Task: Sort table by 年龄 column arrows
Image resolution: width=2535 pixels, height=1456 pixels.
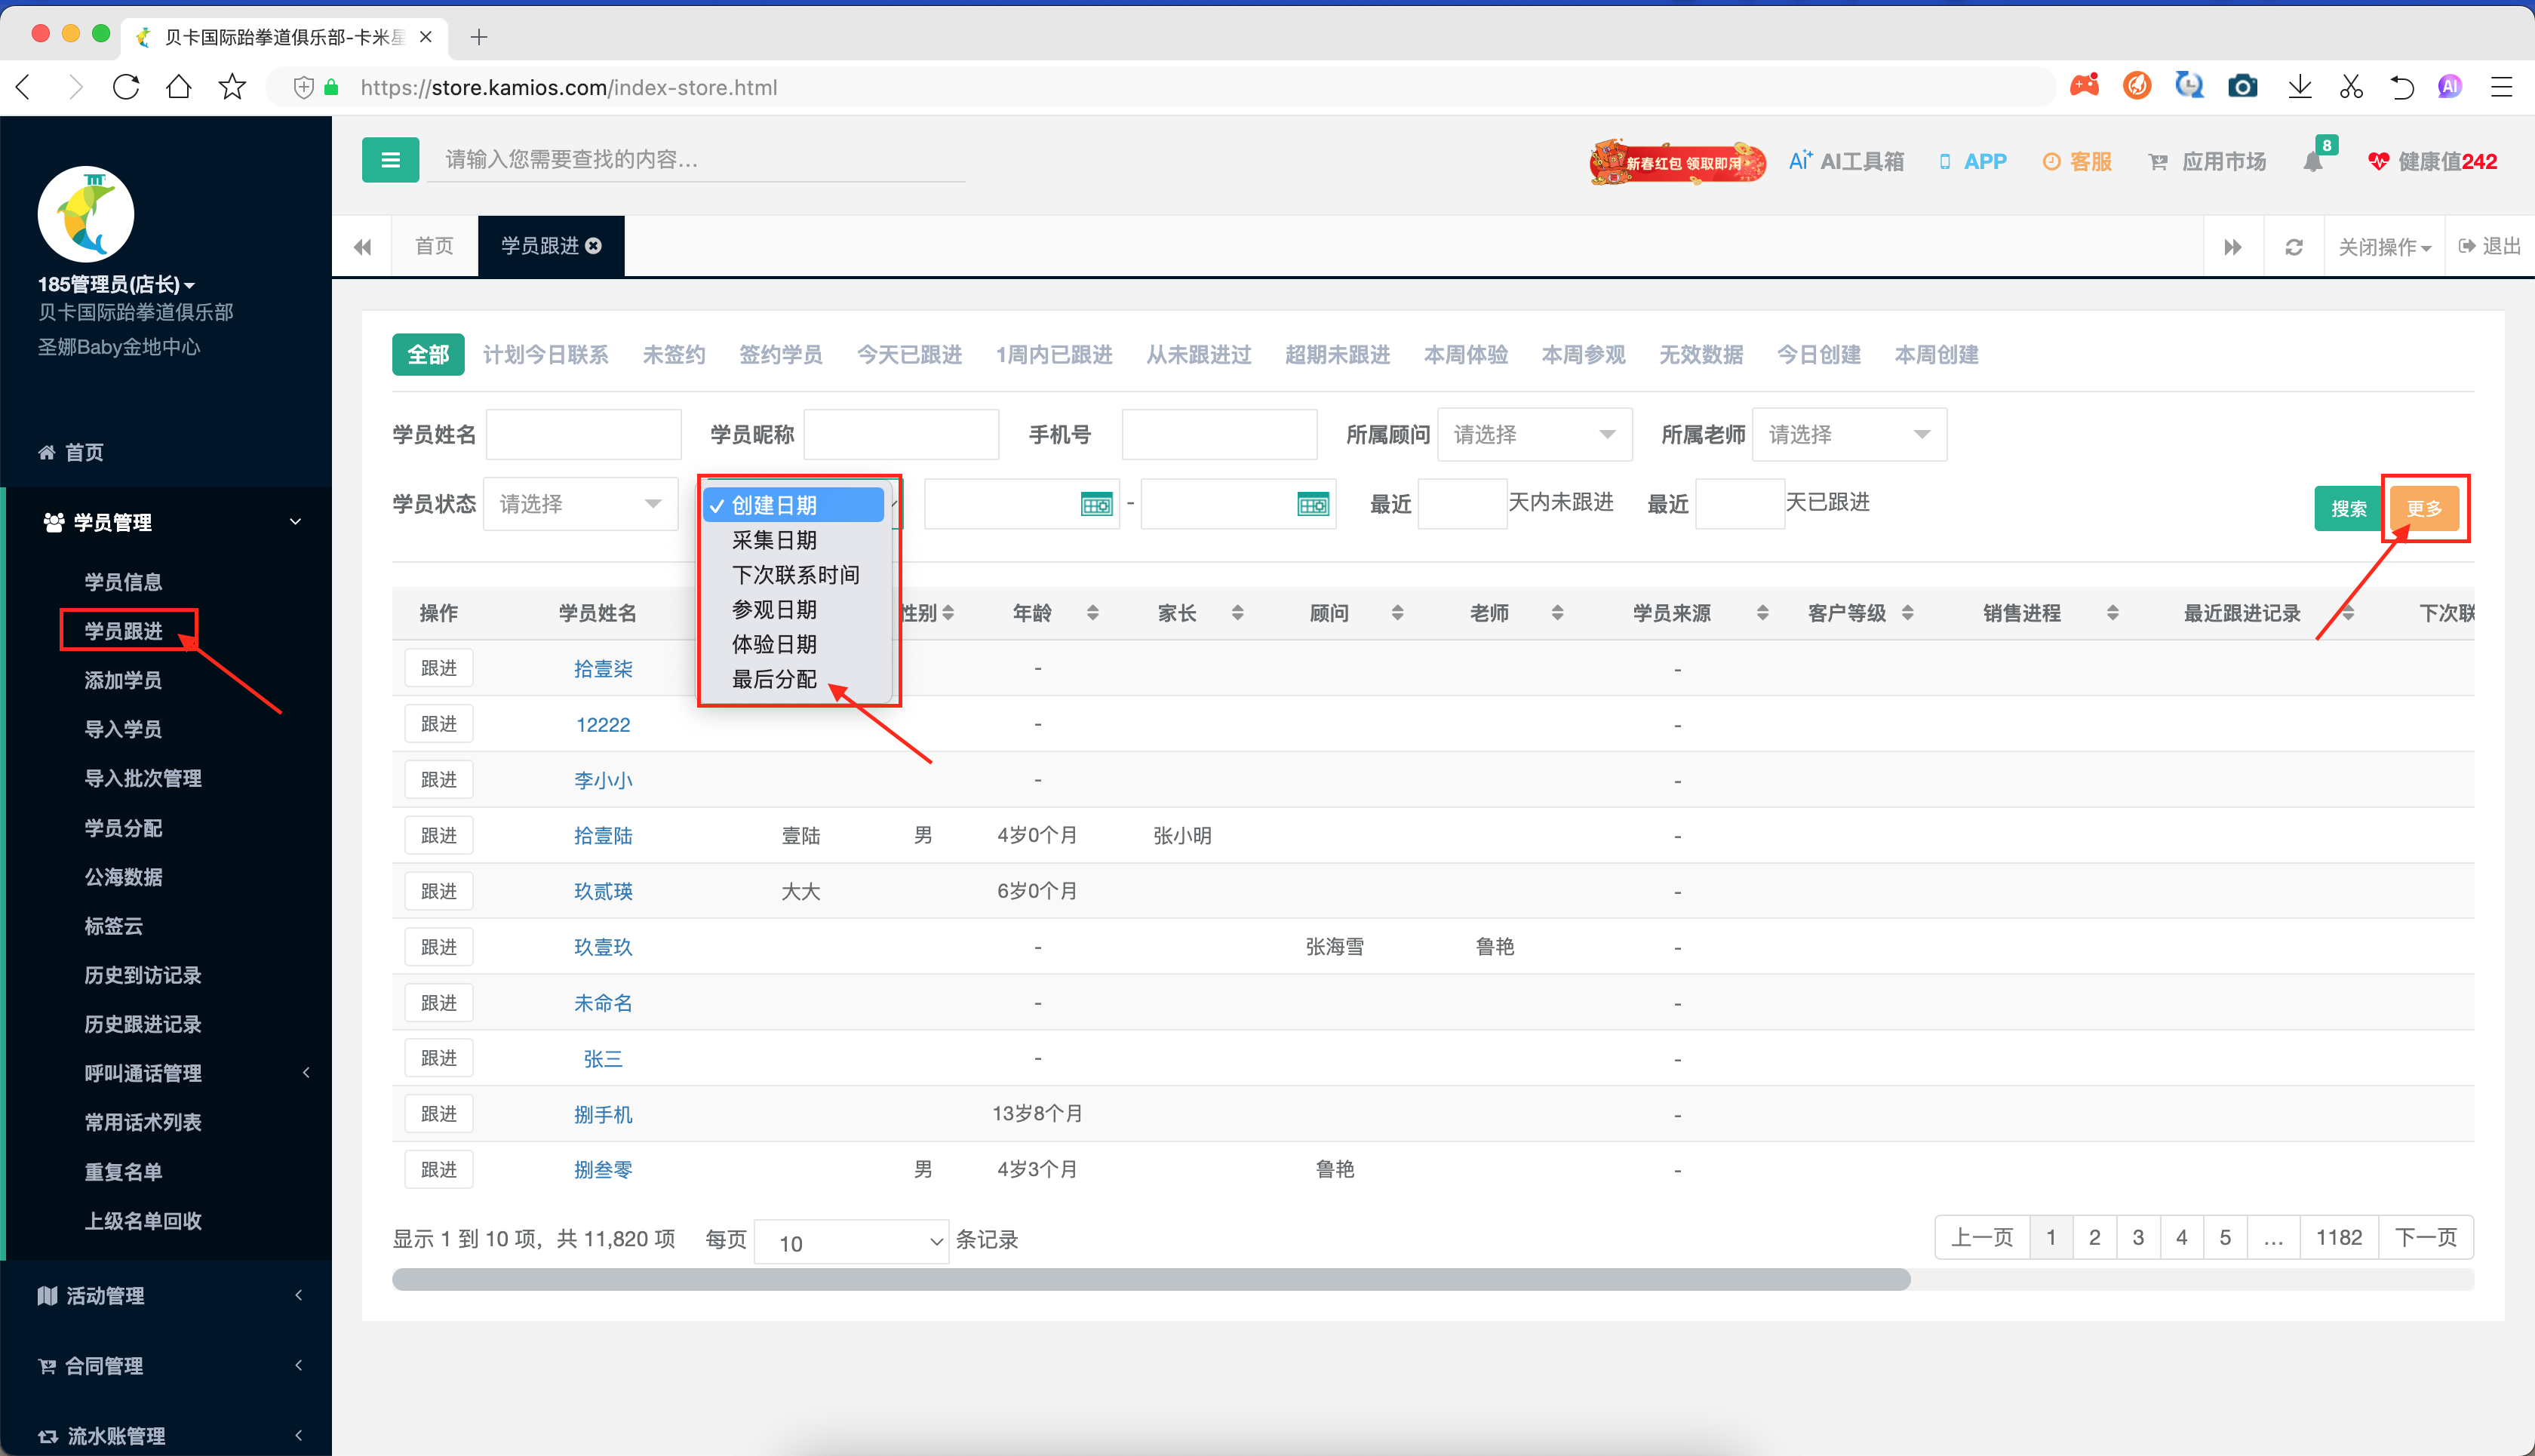Action: (x=1092, y=613)
